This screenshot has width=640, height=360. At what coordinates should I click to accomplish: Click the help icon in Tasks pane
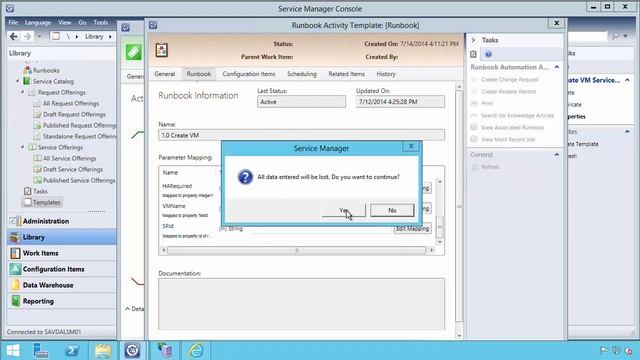[488, 54]
